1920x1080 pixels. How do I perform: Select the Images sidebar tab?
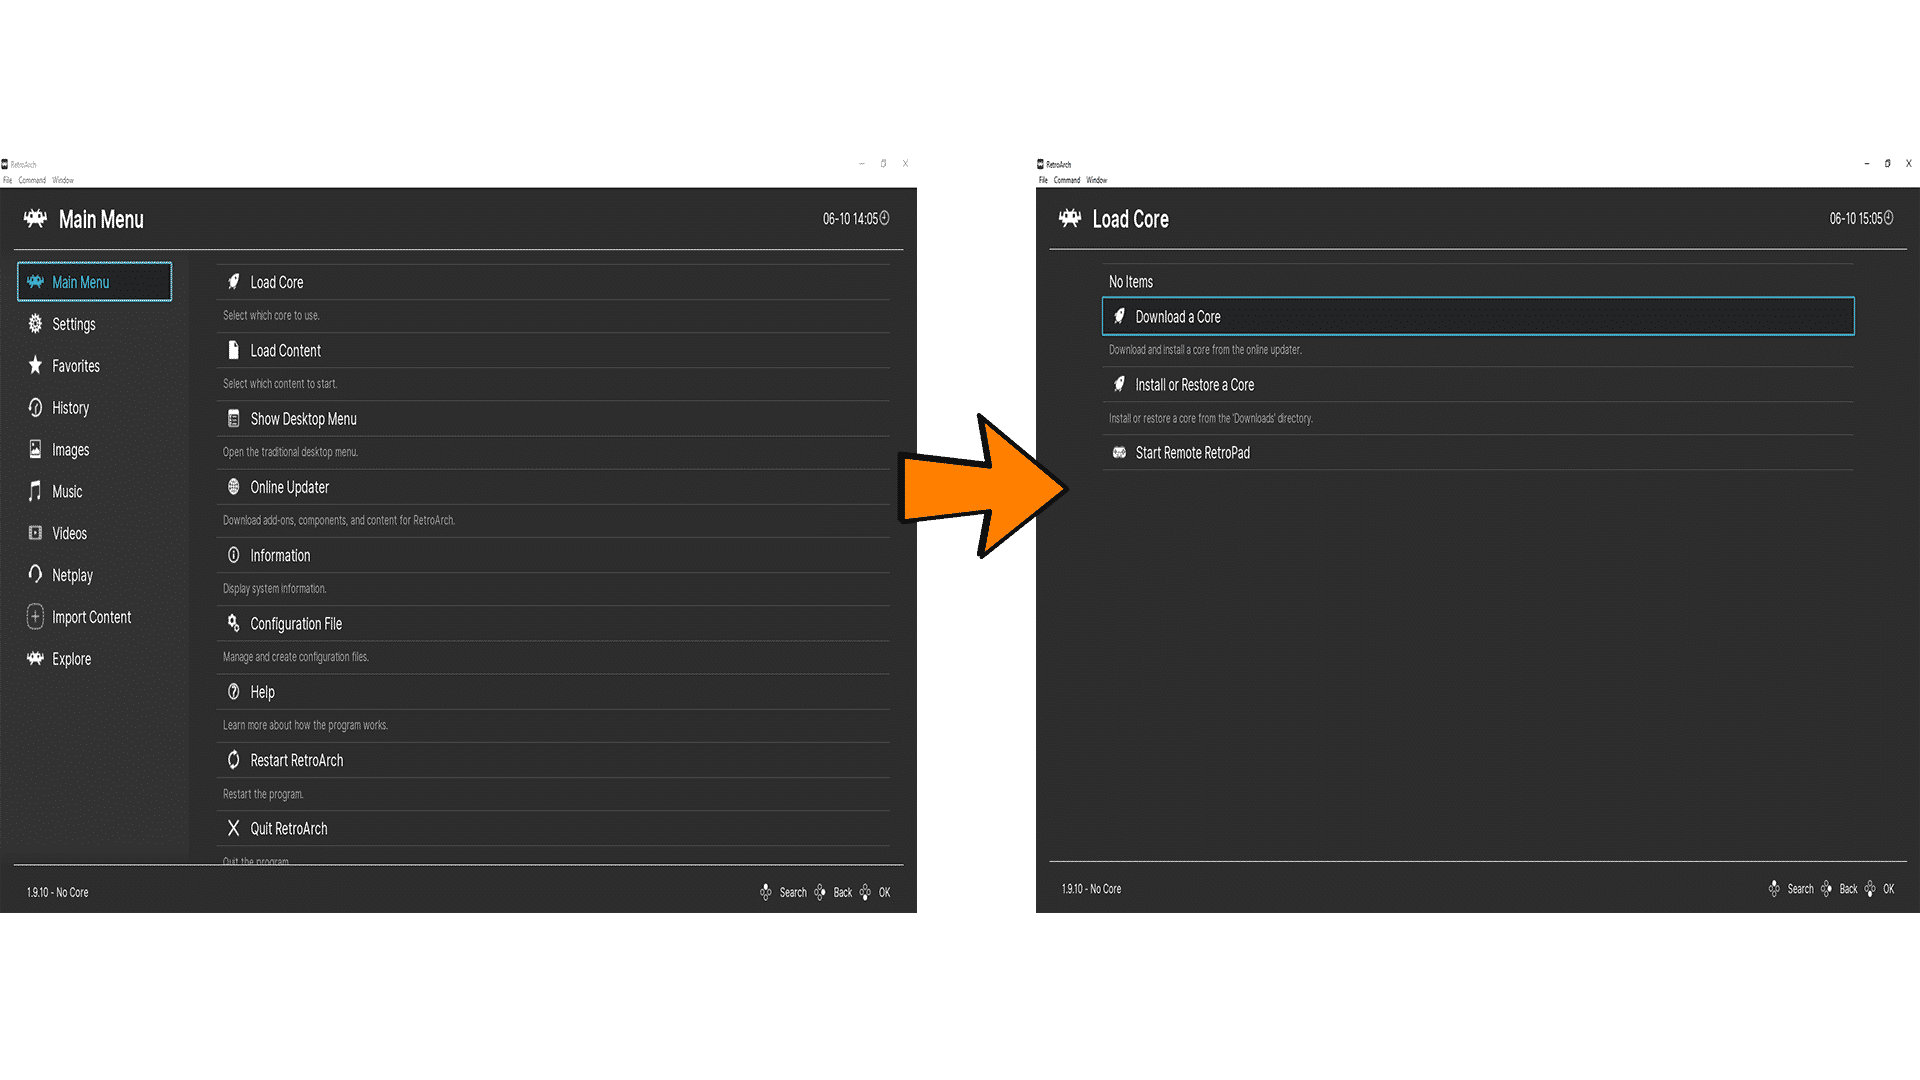coord(70,450)
